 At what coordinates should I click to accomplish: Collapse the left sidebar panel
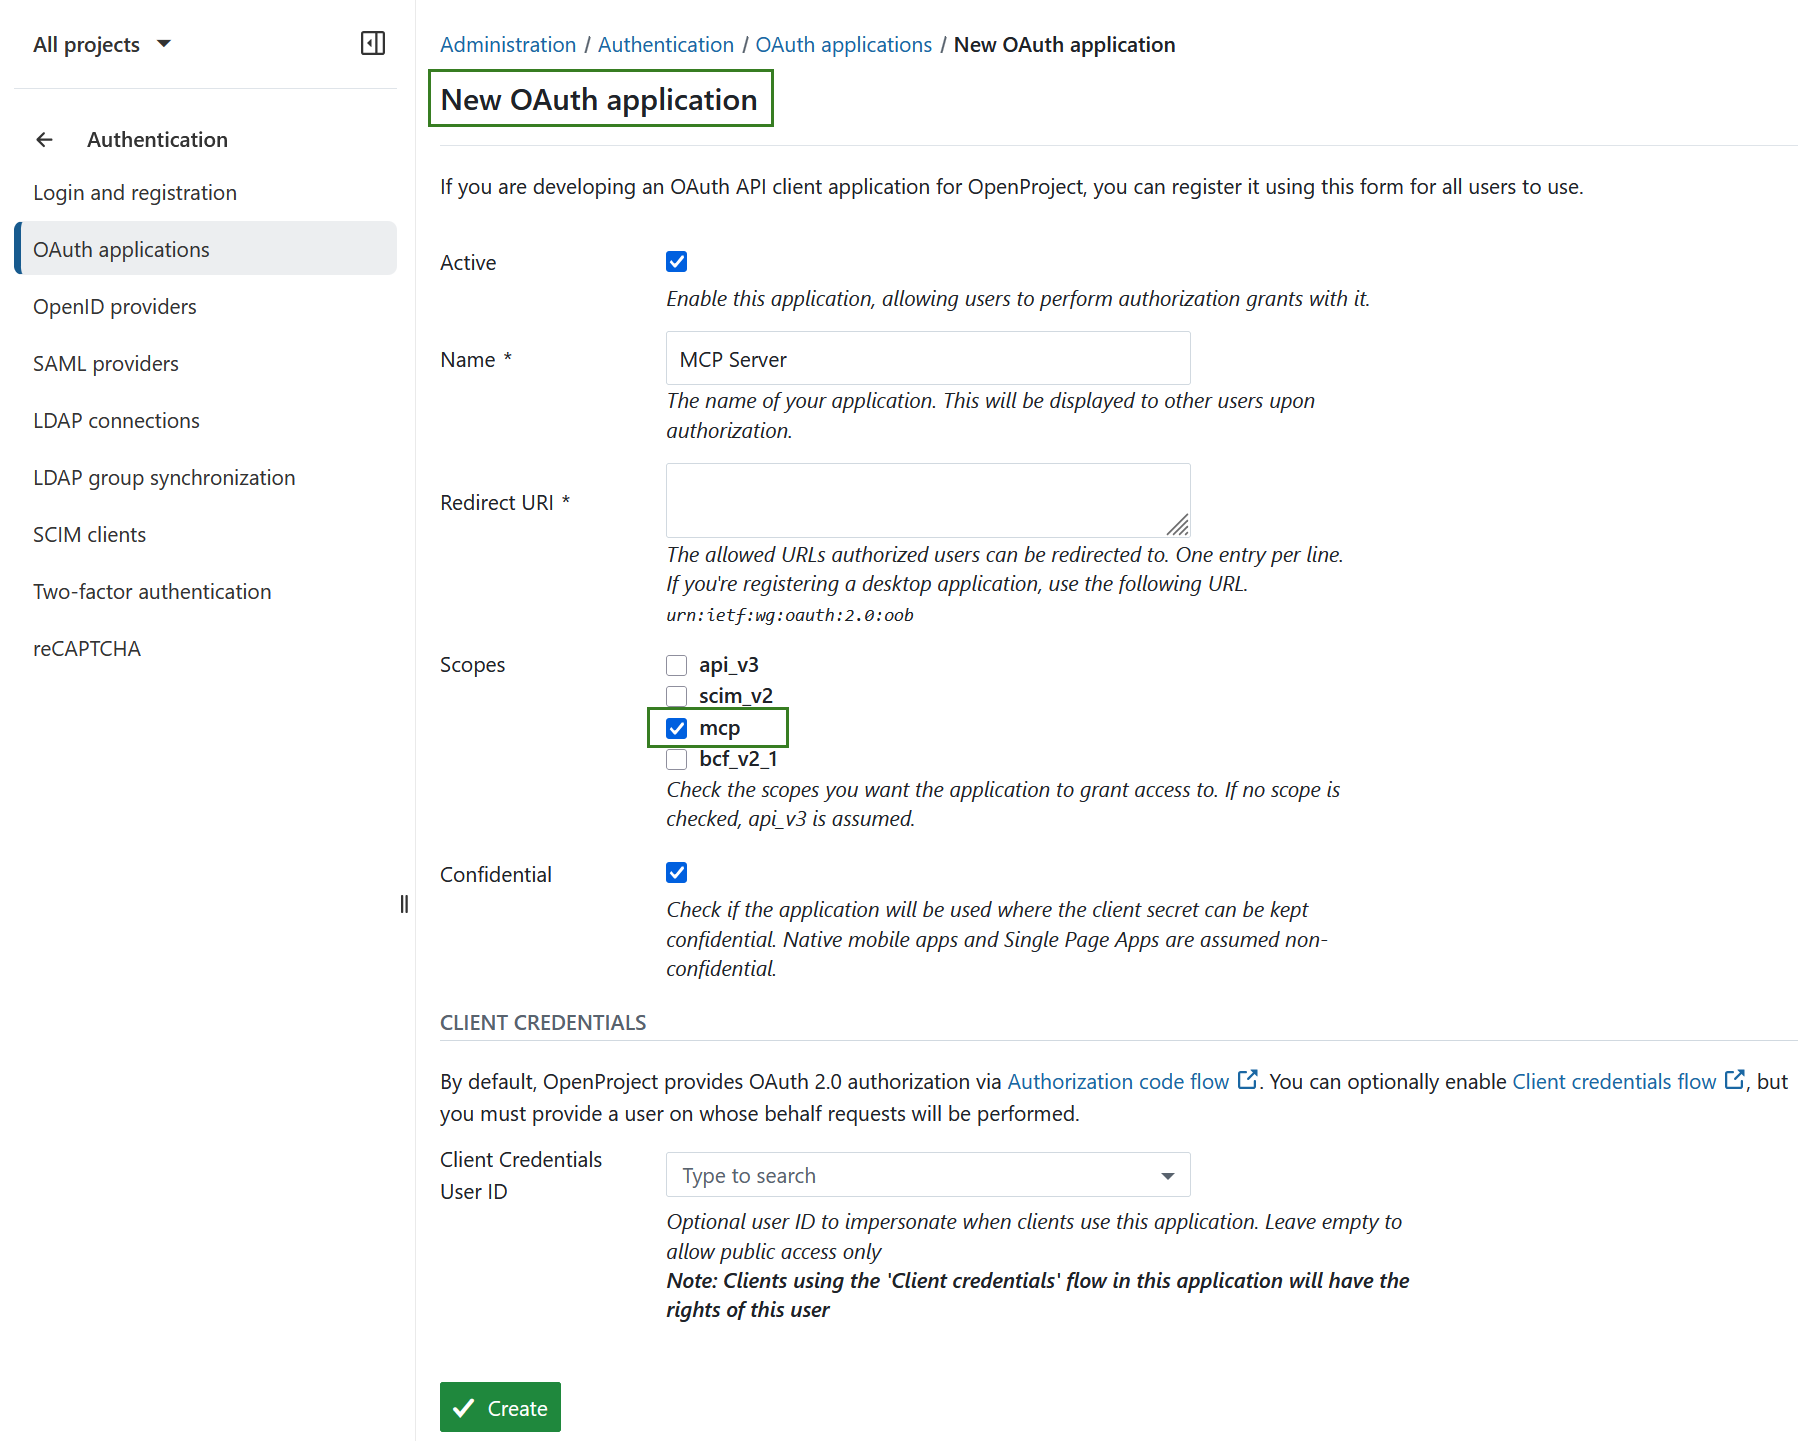(373, 43)
